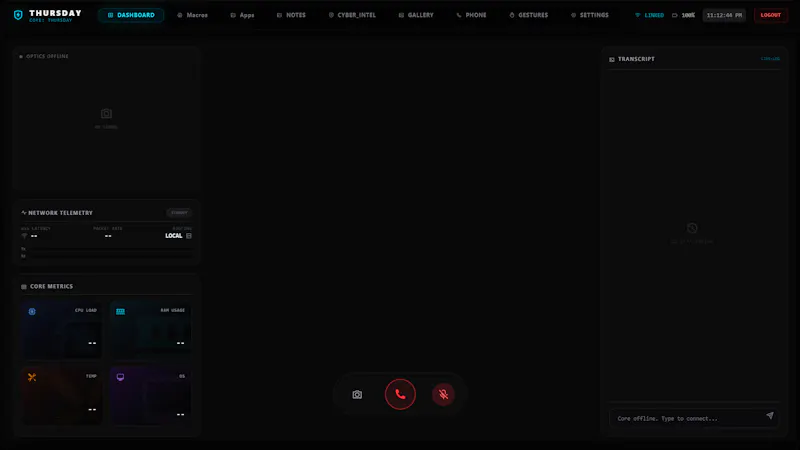Screen dimensions: 800x450
Task: Open the Dashboard tab
Action: pos(131,15)
